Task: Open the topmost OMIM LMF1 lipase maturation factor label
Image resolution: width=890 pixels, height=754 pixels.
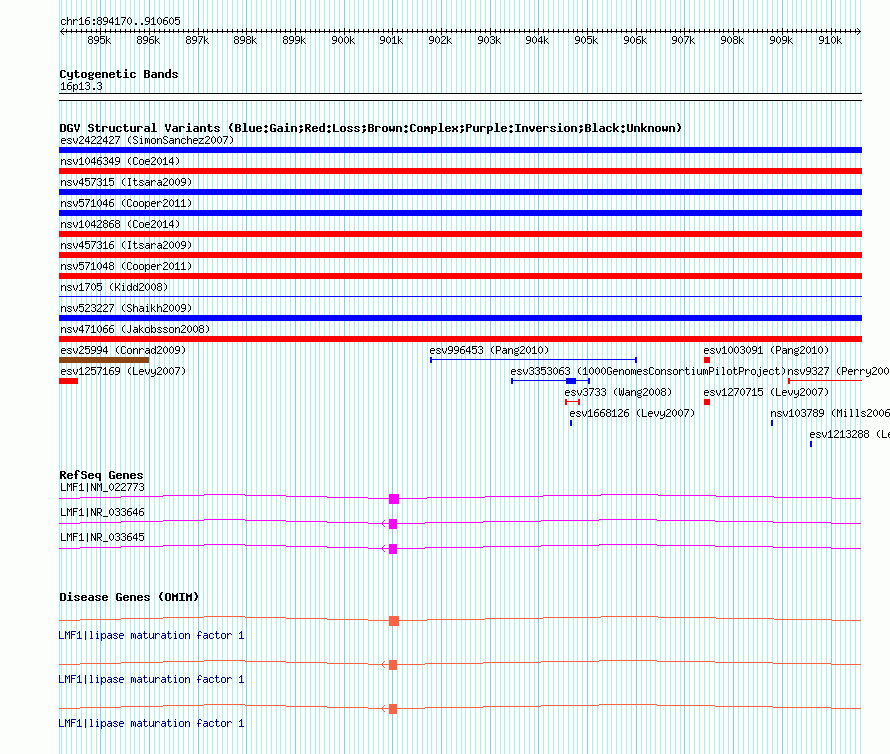Action: click(151, 635)
